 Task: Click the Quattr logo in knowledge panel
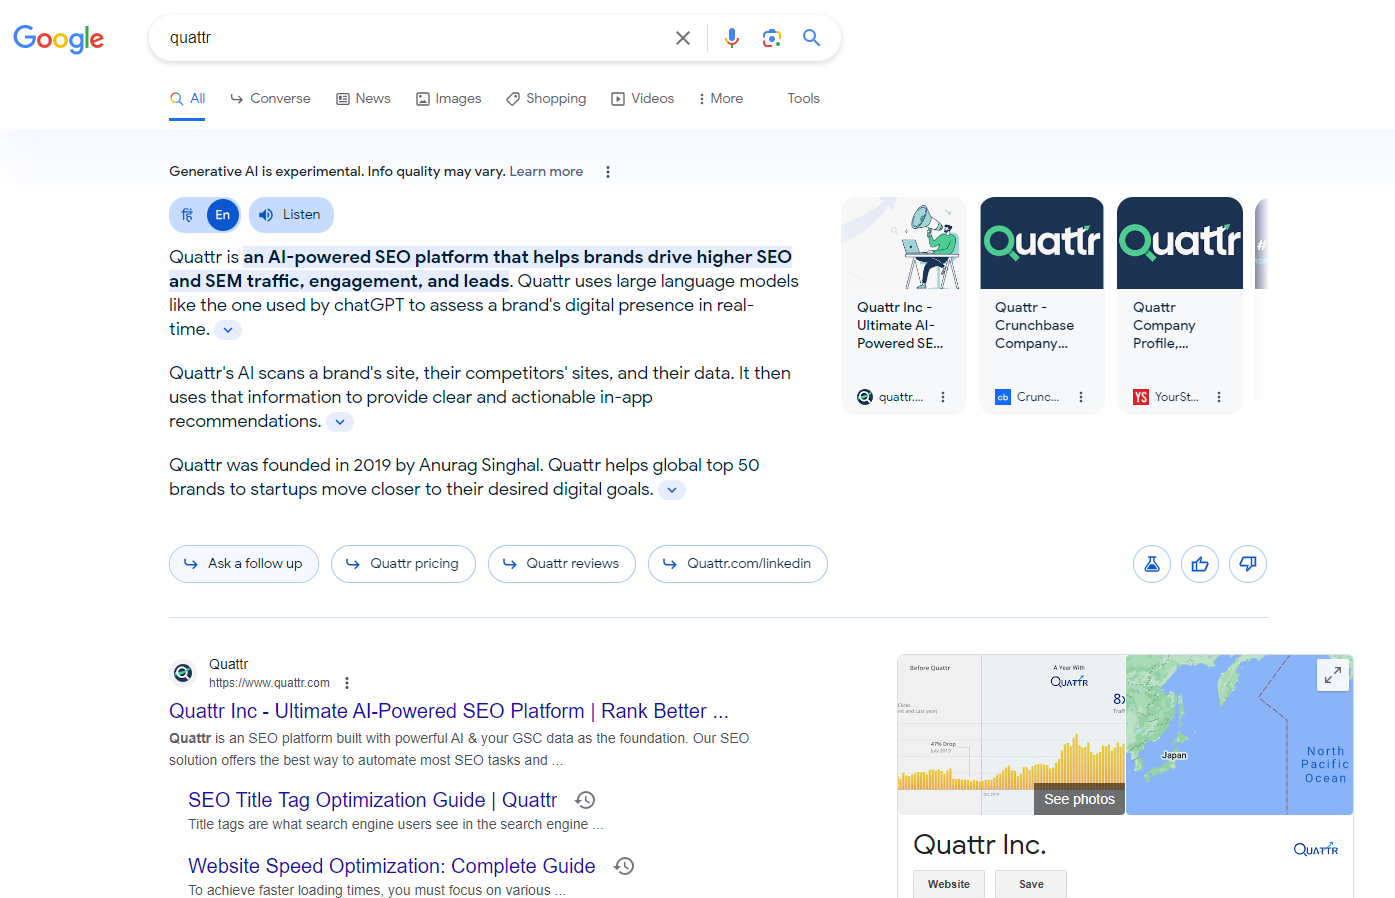1316,849
